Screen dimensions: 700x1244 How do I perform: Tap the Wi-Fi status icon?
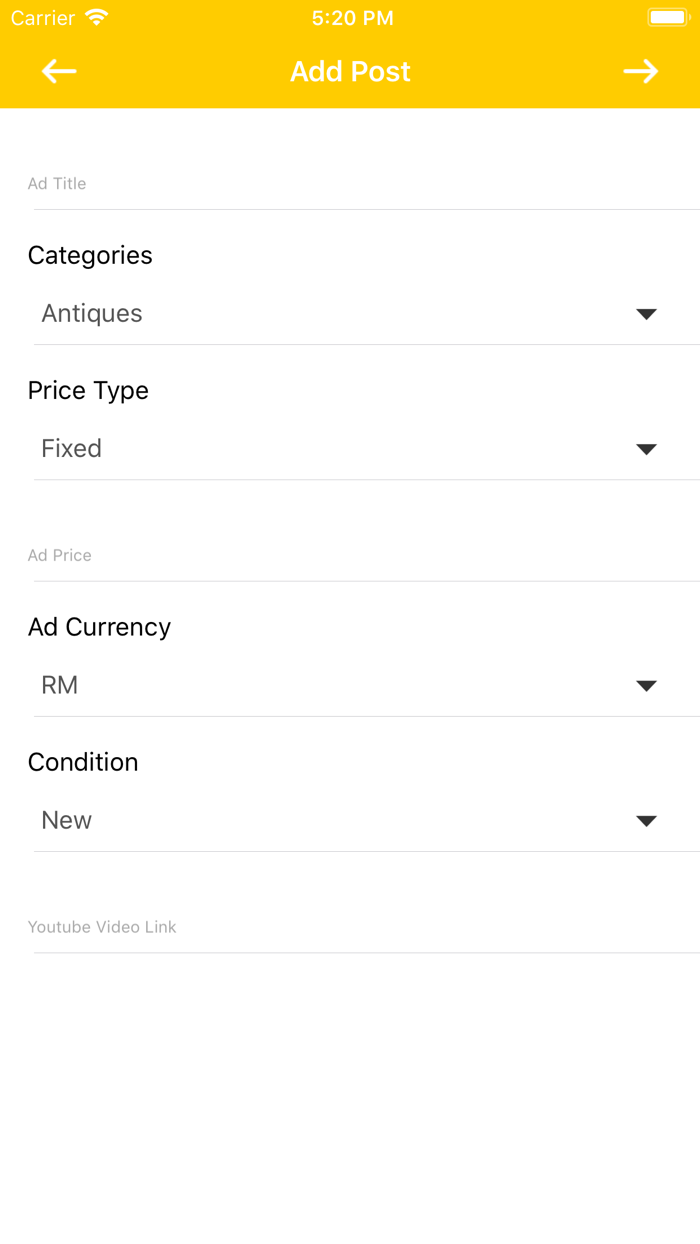(97, 18)
